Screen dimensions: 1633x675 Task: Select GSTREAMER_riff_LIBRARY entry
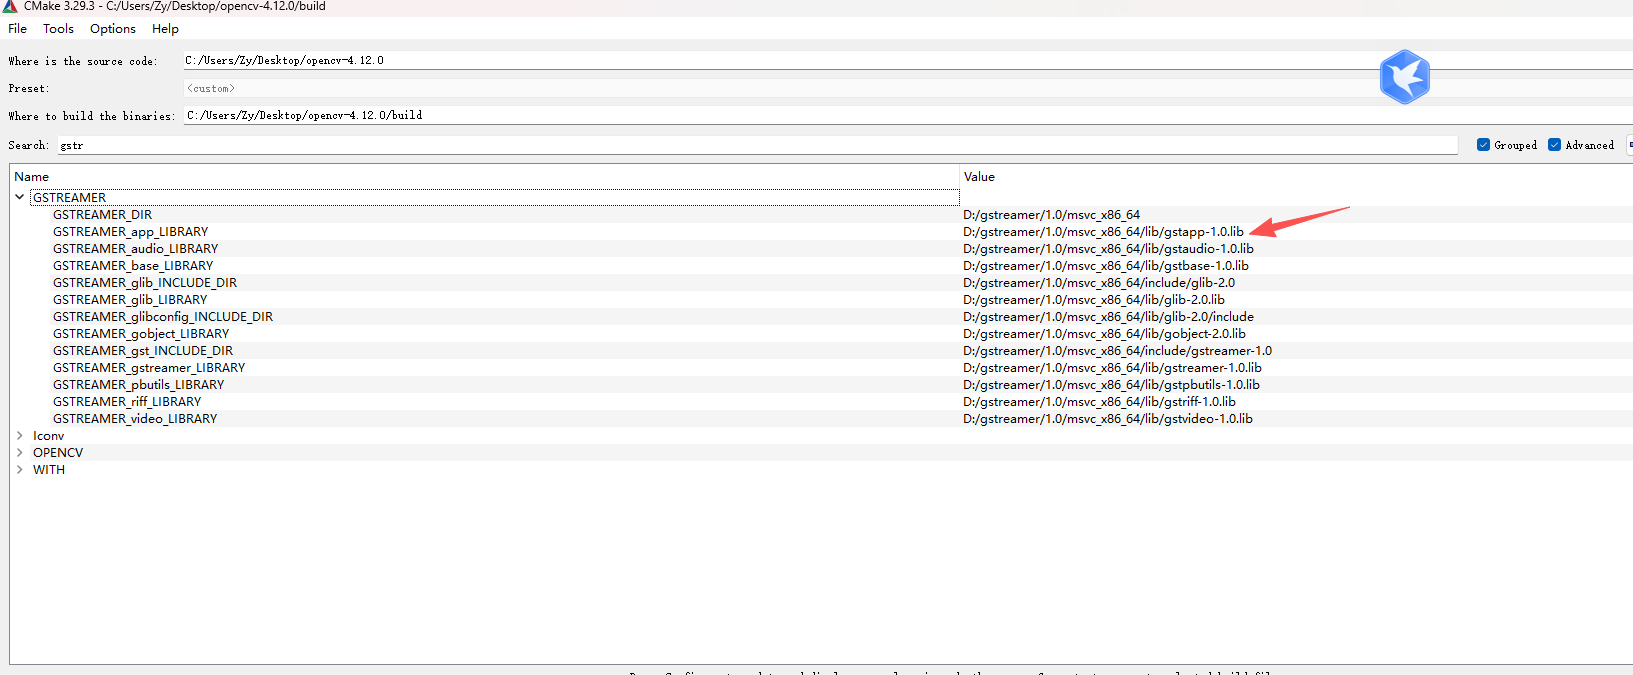tap(127, 401)
